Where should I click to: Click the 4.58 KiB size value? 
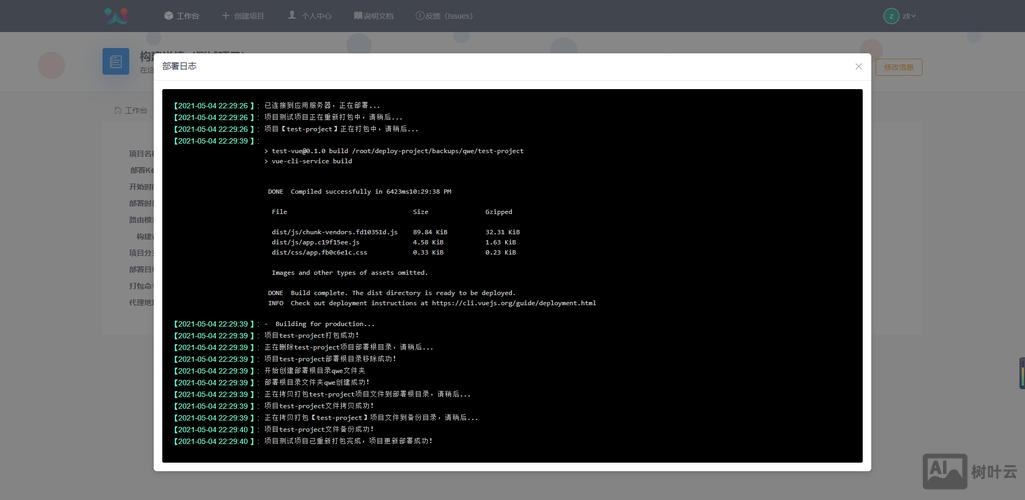pyautogui.click(x=428, y=242)
